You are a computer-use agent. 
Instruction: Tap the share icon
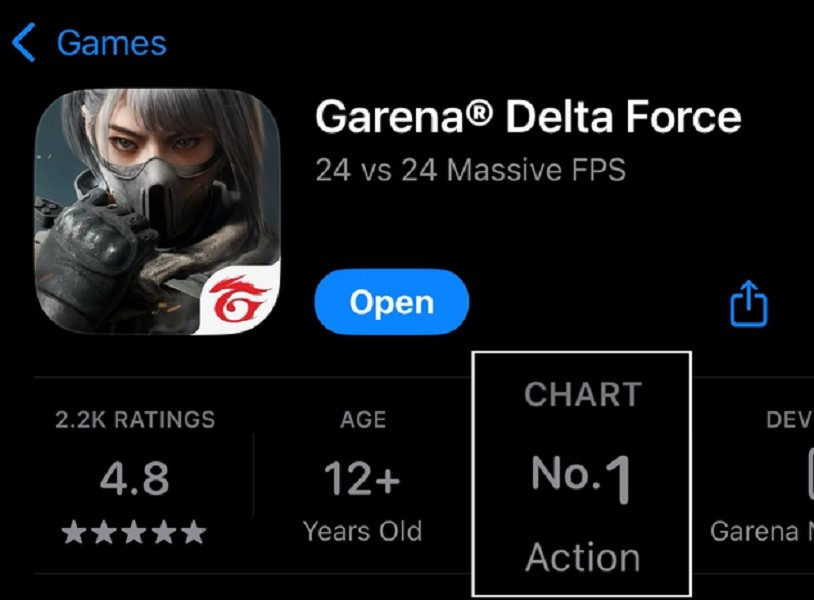point(749,304)
